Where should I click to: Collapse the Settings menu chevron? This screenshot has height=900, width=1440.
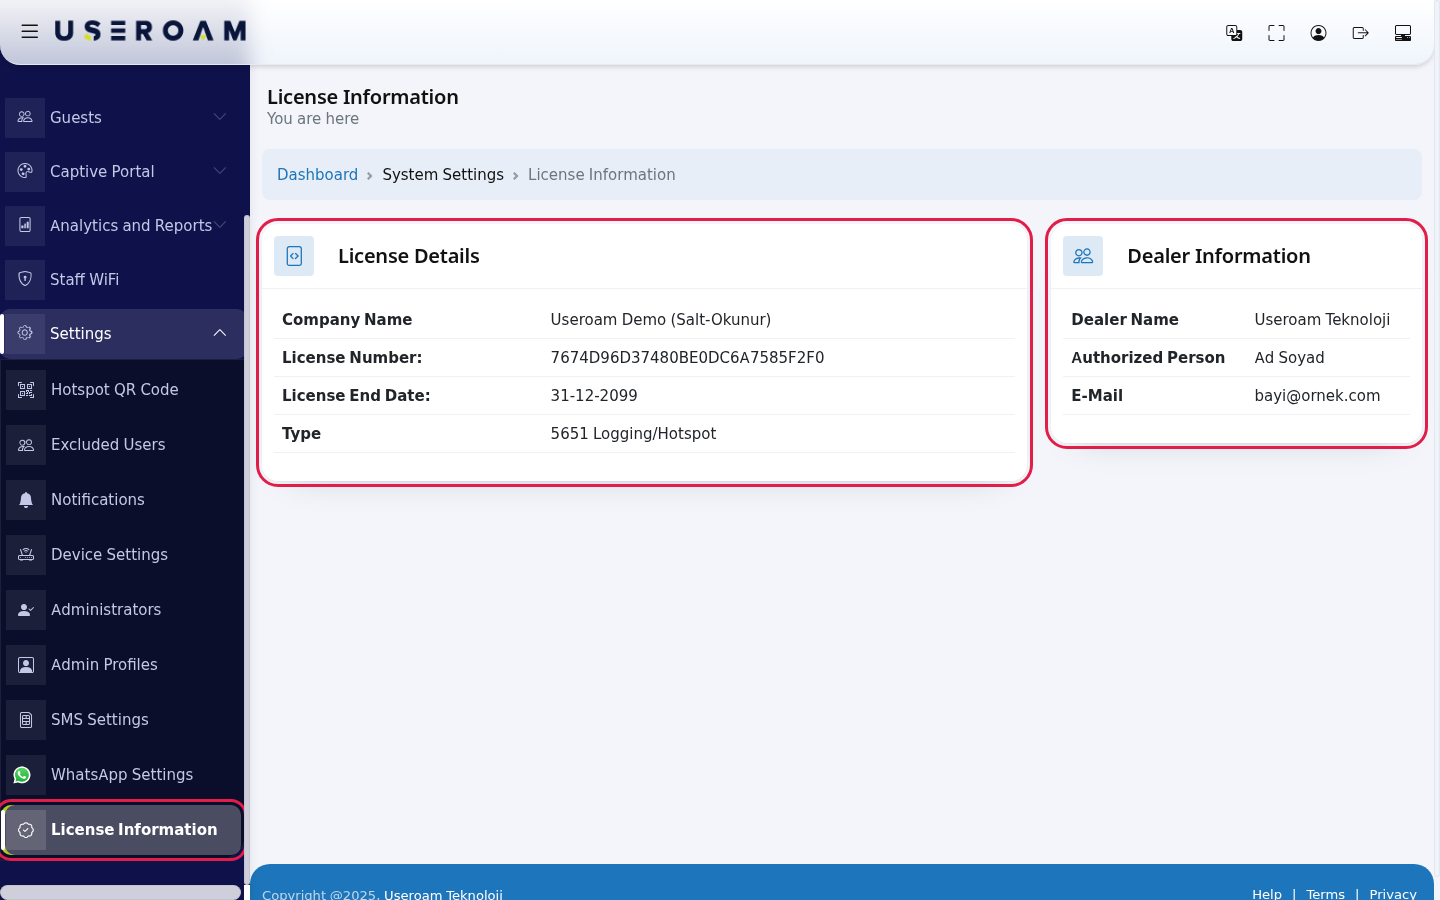pyautogui.click(x=220, y=333)
